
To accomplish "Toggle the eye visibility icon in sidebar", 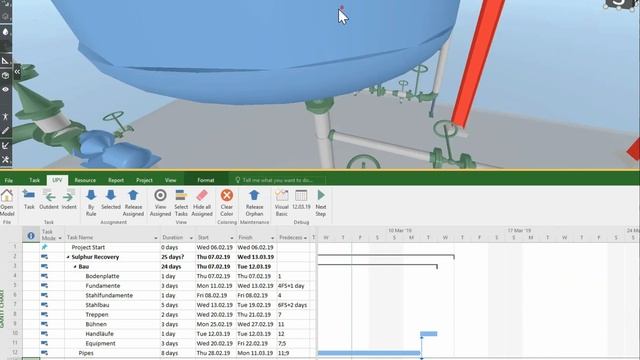I will pos(5,89).
